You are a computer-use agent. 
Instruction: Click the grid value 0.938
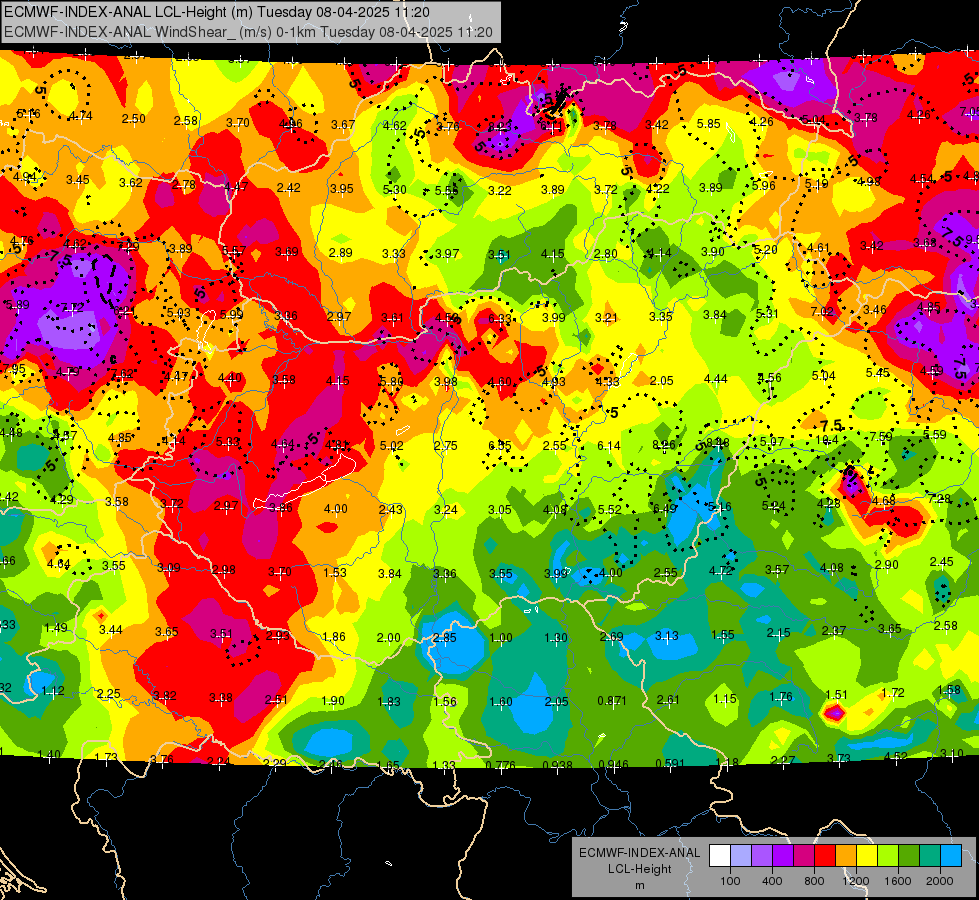click(x=557, y=764)
